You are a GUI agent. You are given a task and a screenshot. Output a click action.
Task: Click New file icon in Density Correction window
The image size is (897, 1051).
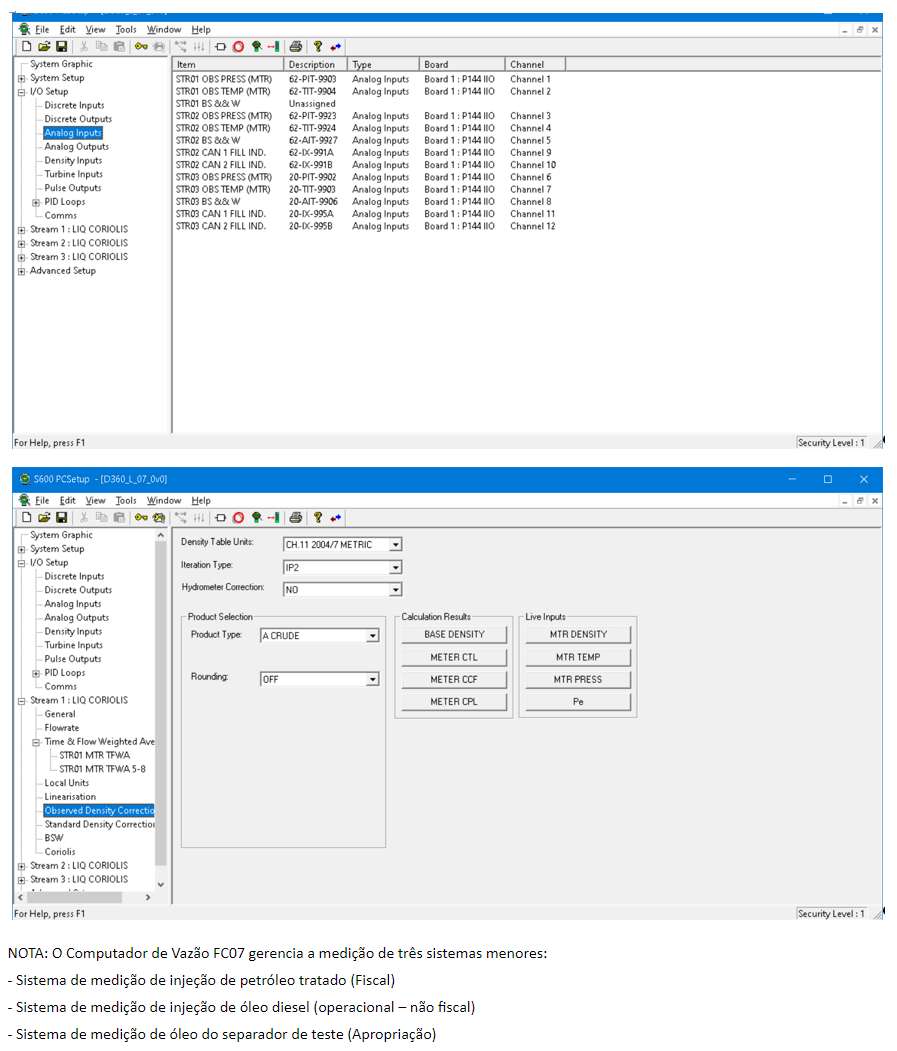(x=27, y=517)
